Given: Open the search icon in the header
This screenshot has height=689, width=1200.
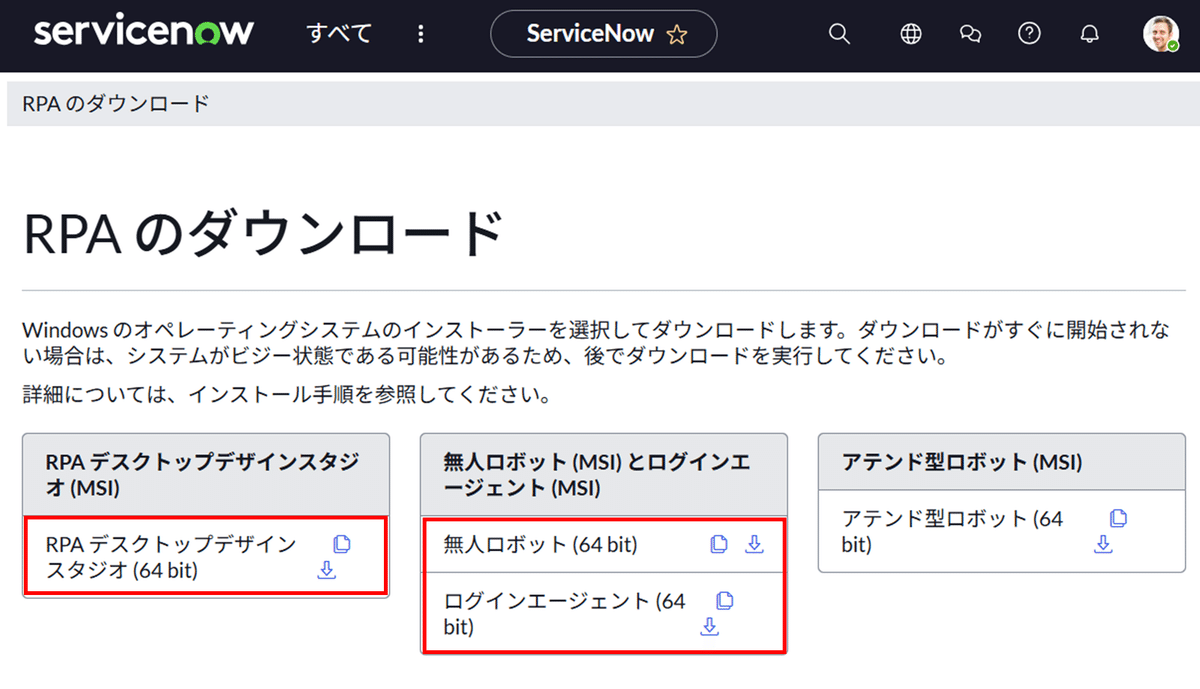Looking at the screenshot, I should tap(838, 33).
